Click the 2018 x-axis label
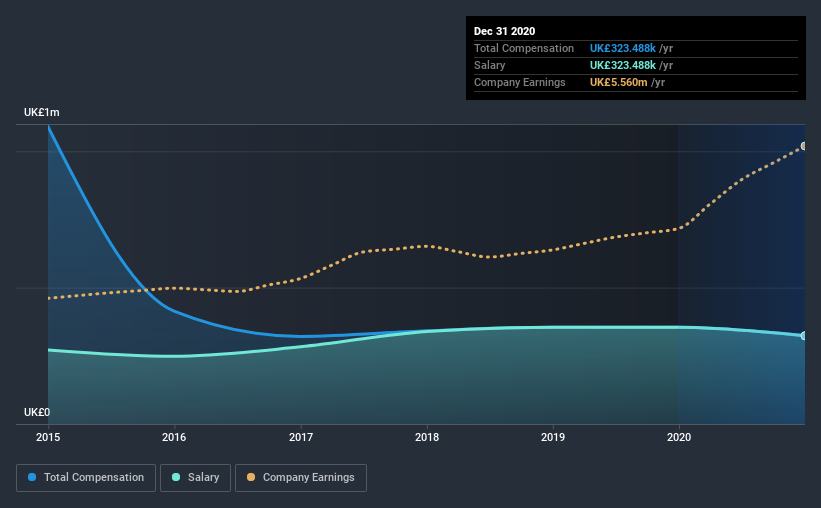Viewport: 821px width, 508px height. click(427, 437)
